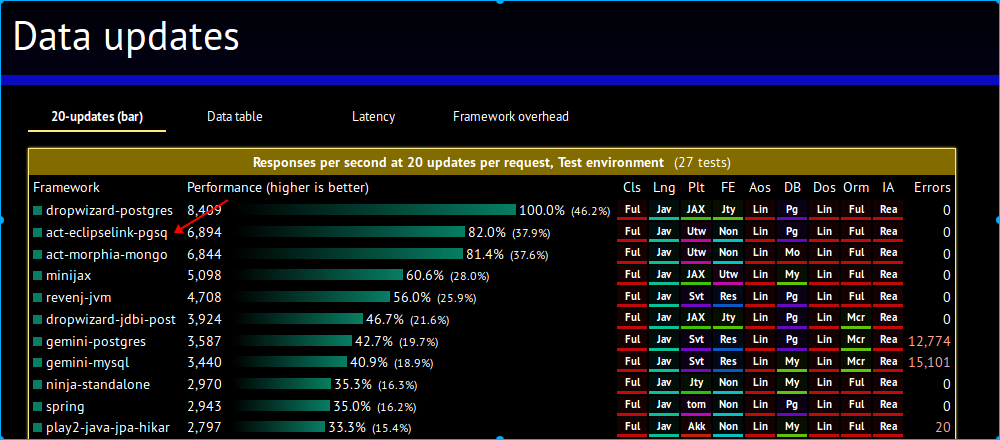
Task: Click the FE column header
Action: coord(728,187)
